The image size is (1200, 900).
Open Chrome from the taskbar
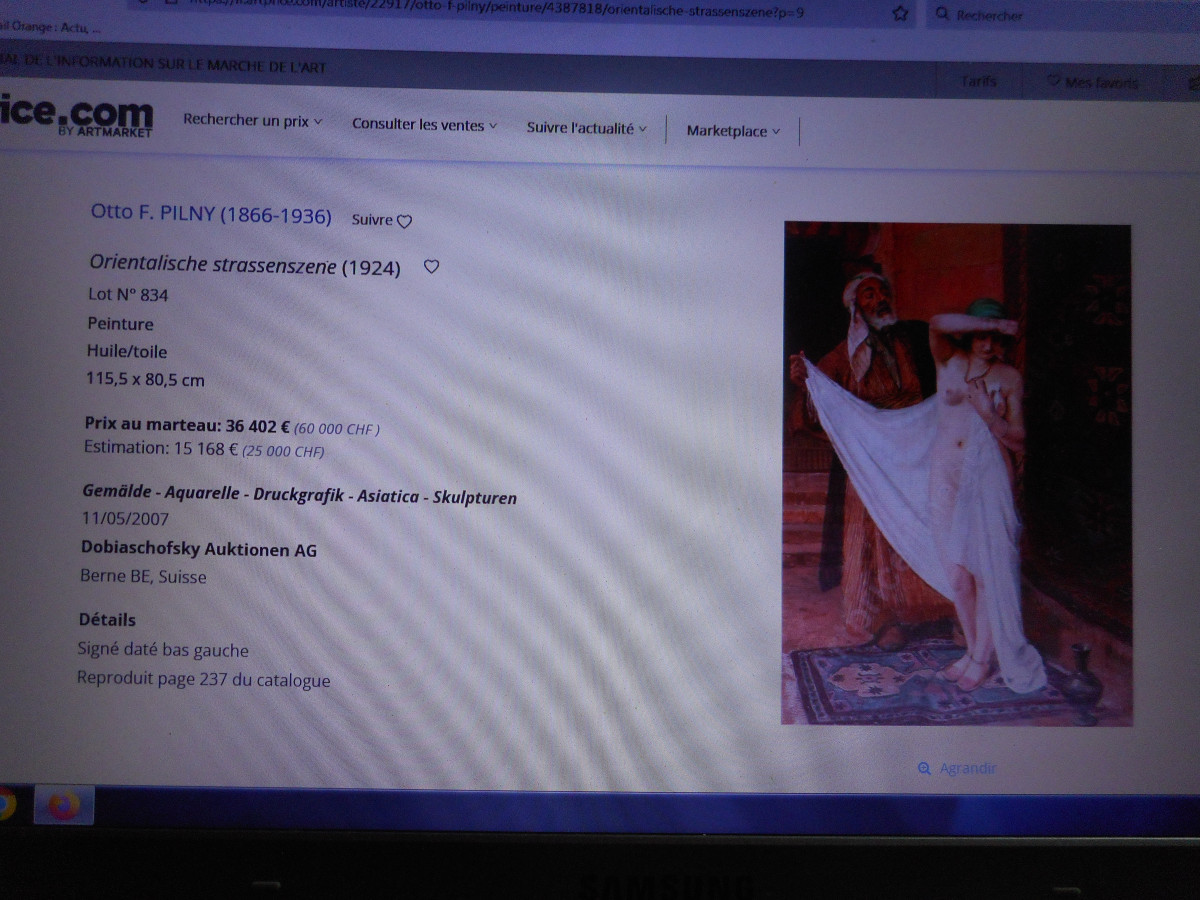[x=5, y=803]
